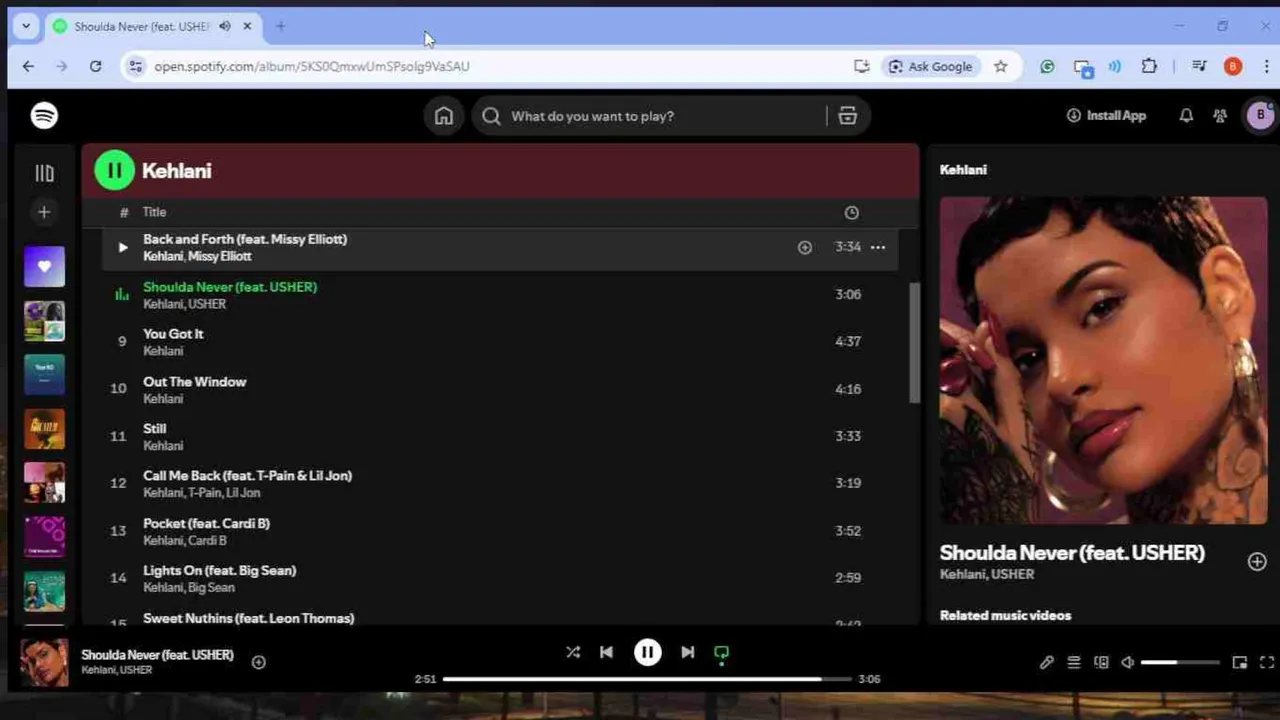Click the Kehlani album artwork

(x=1103, y=360)
